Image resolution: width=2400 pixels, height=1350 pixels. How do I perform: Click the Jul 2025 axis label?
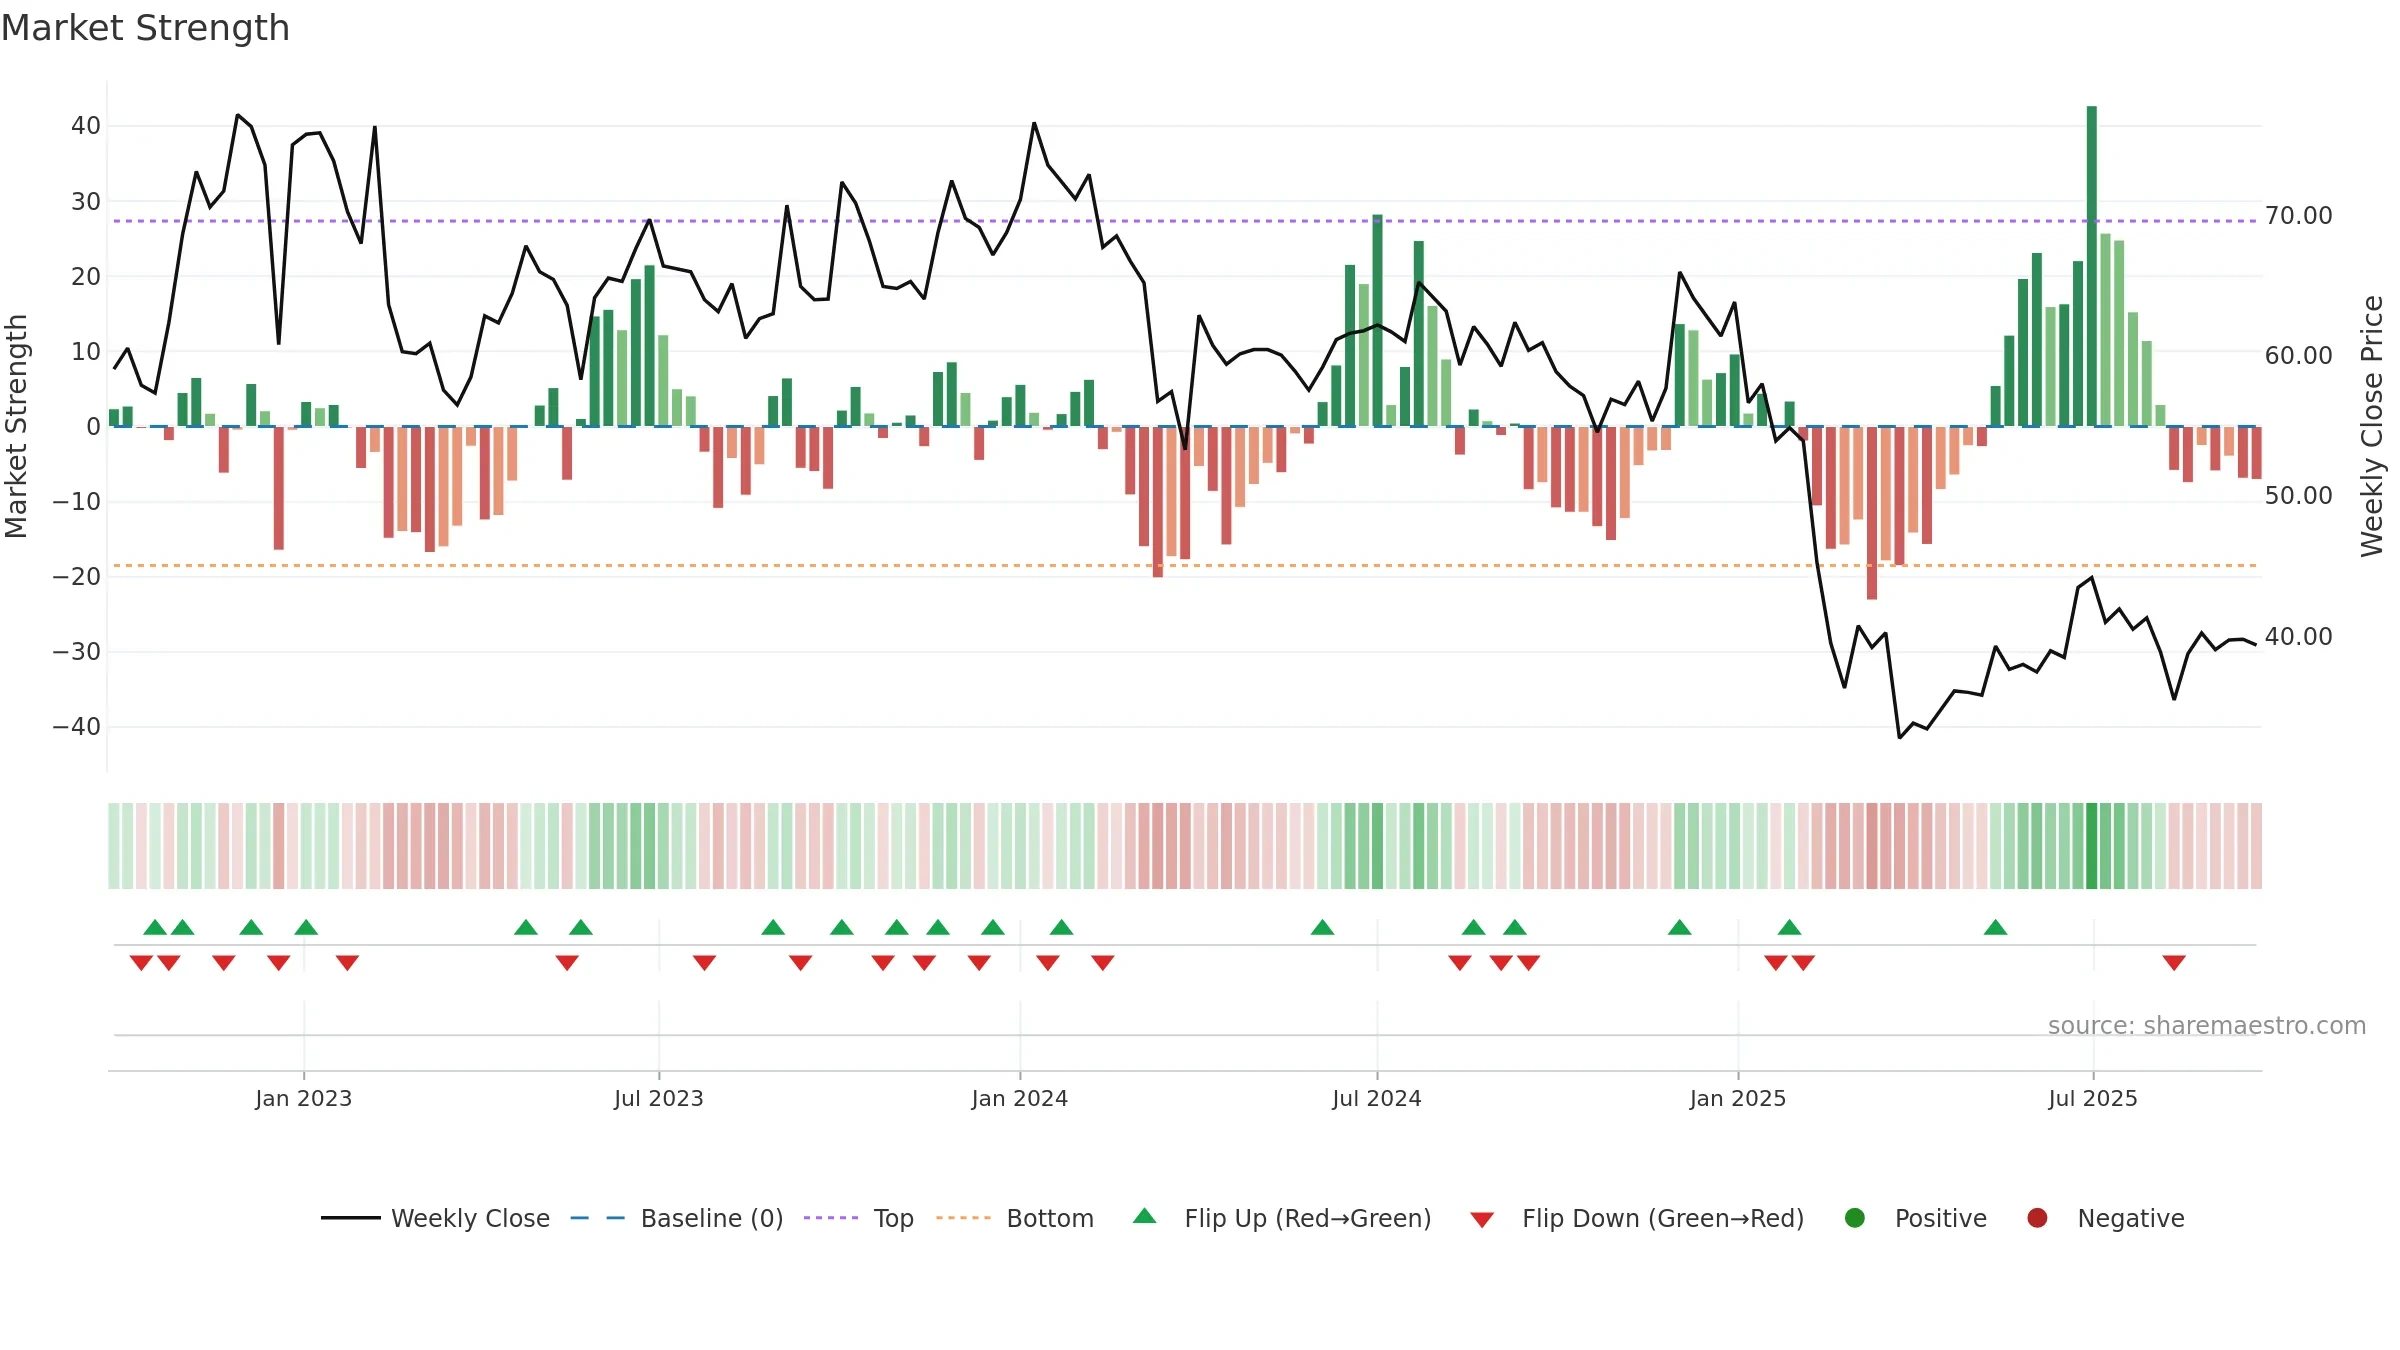(x=2093, y=1099)
